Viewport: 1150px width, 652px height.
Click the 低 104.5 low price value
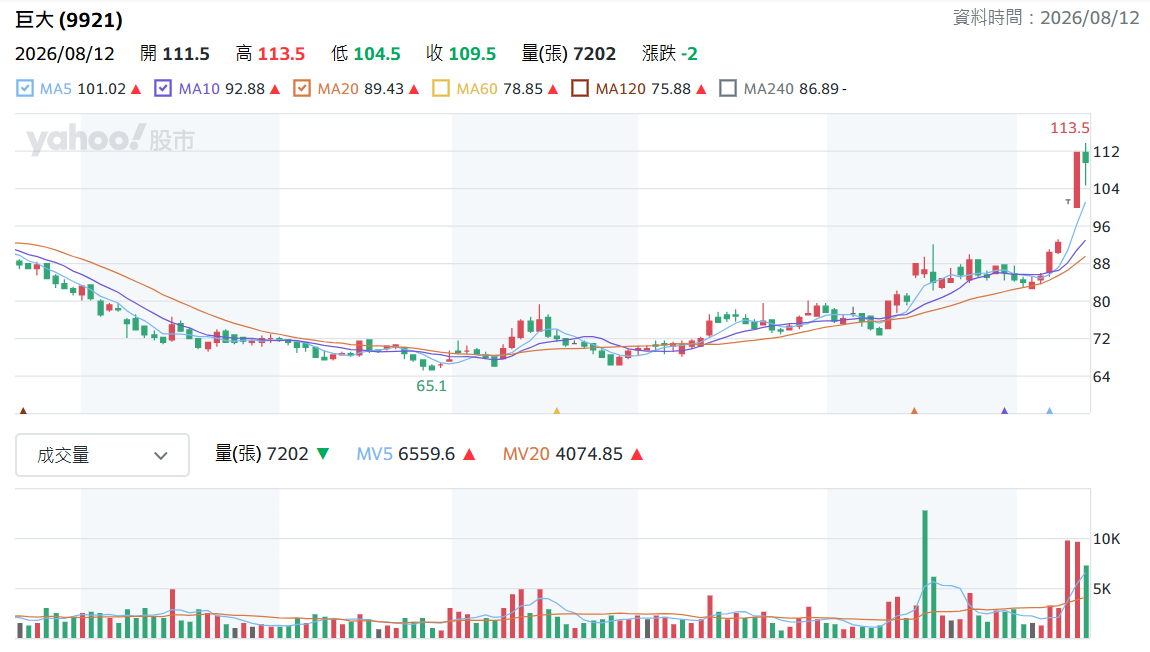point(365,54)
